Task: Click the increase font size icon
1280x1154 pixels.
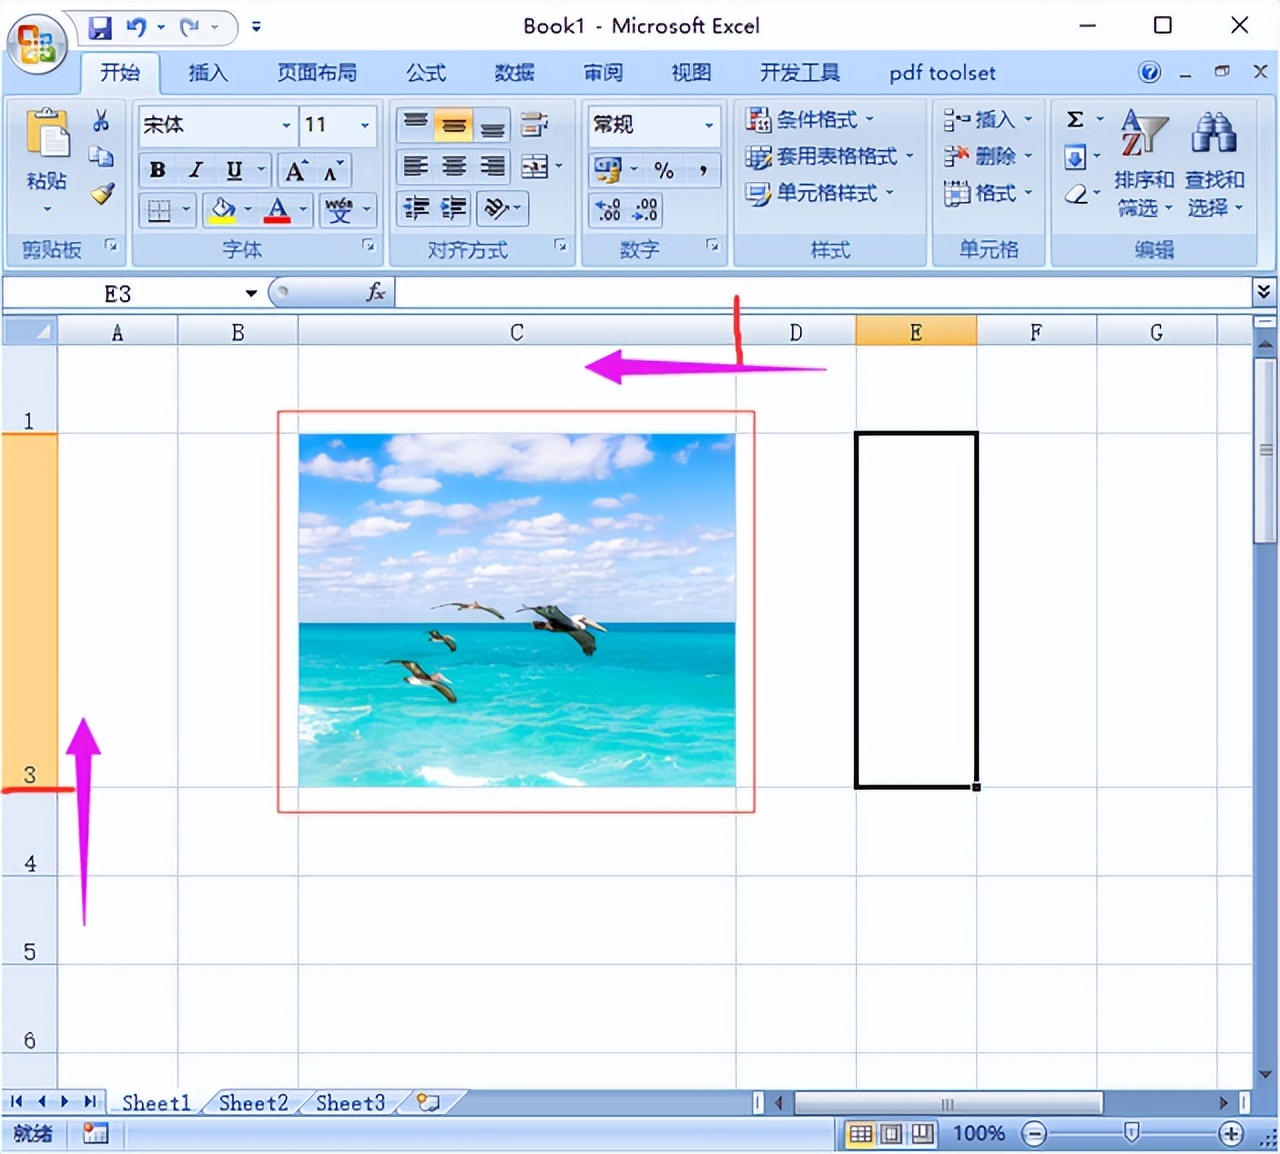Action: point(296,170)
